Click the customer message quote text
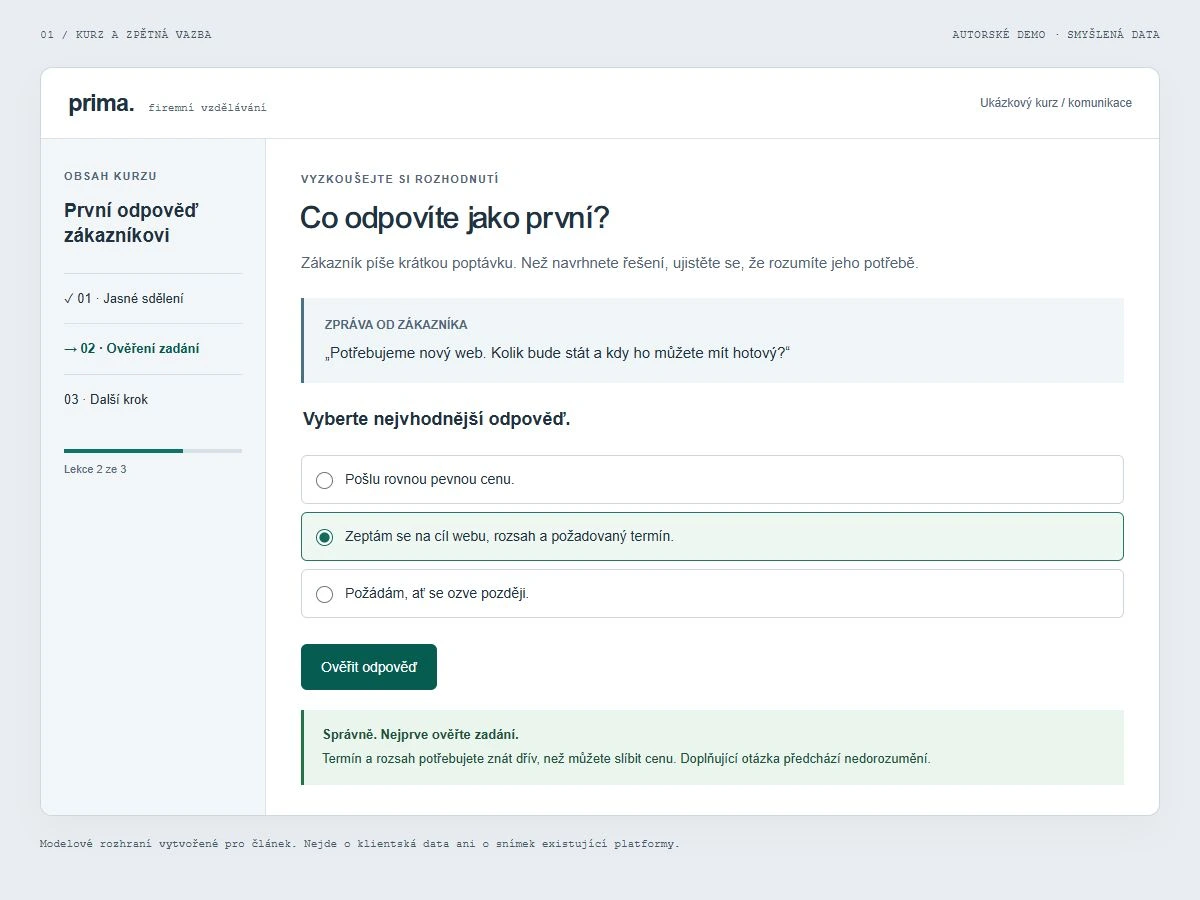 (557, 353)
